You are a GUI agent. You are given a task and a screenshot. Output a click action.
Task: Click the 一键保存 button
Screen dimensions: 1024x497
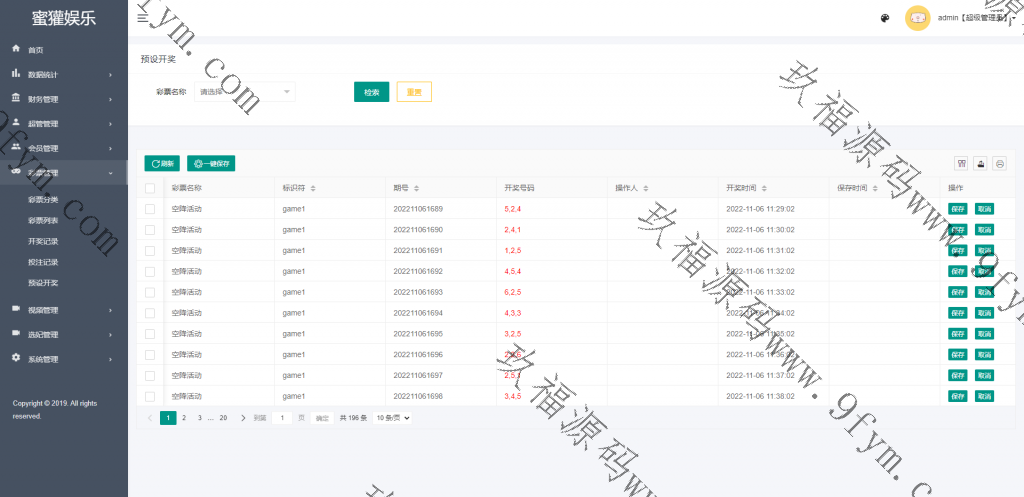point(211,163)
